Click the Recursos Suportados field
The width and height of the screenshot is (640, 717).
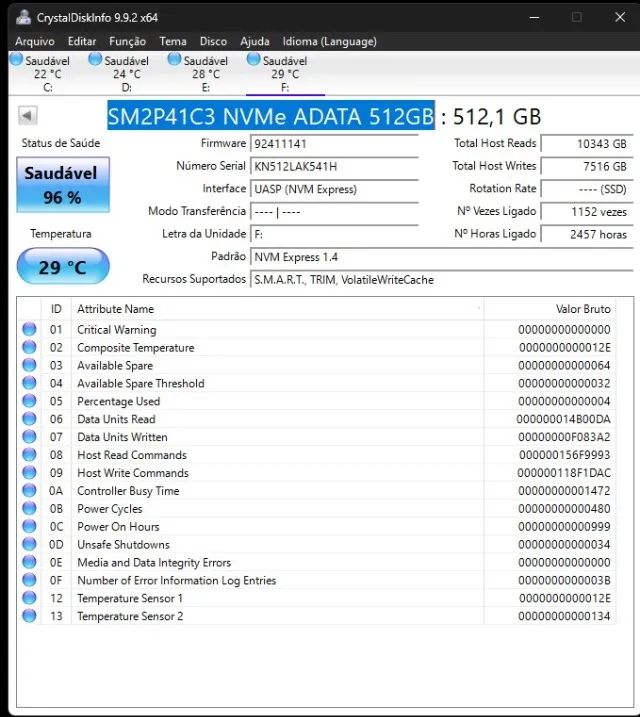441,279
